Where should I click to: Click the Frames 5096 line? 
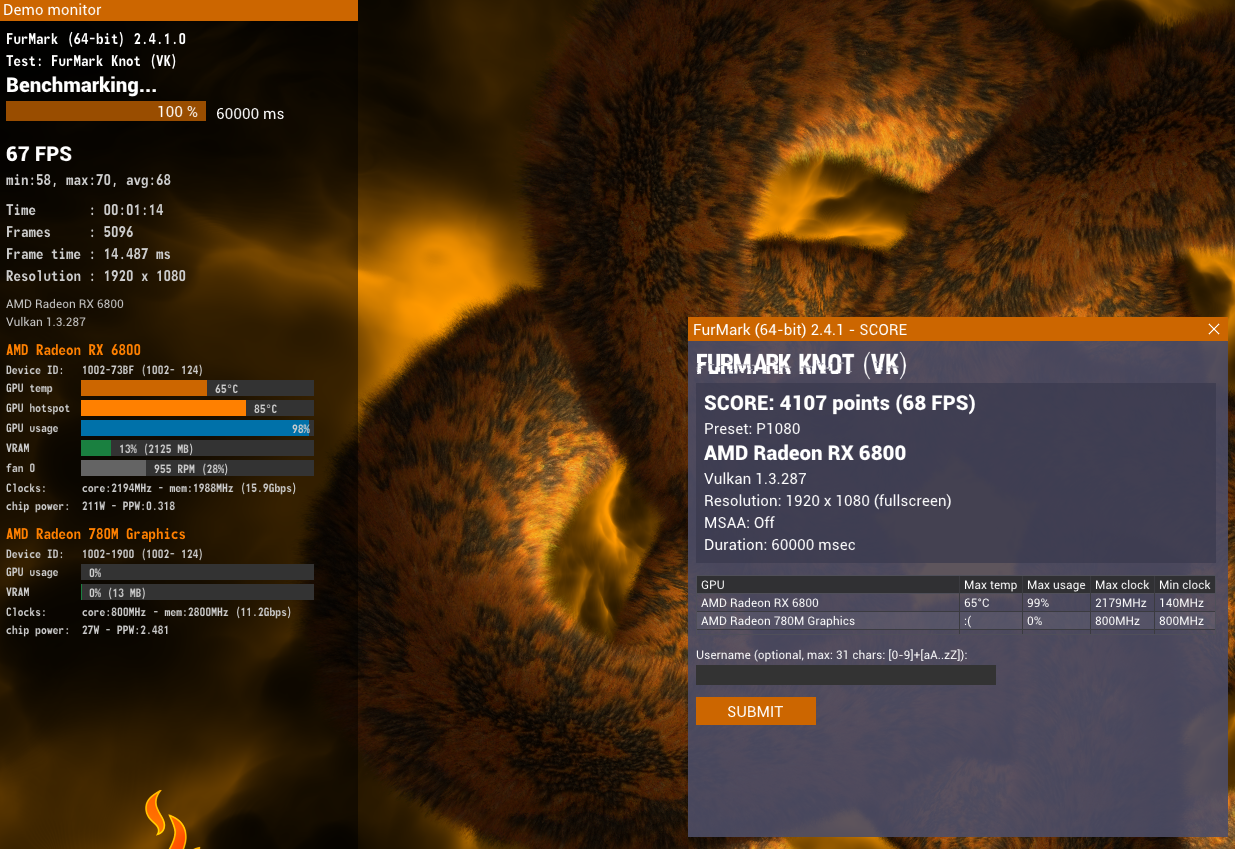(x=70, y=232)
